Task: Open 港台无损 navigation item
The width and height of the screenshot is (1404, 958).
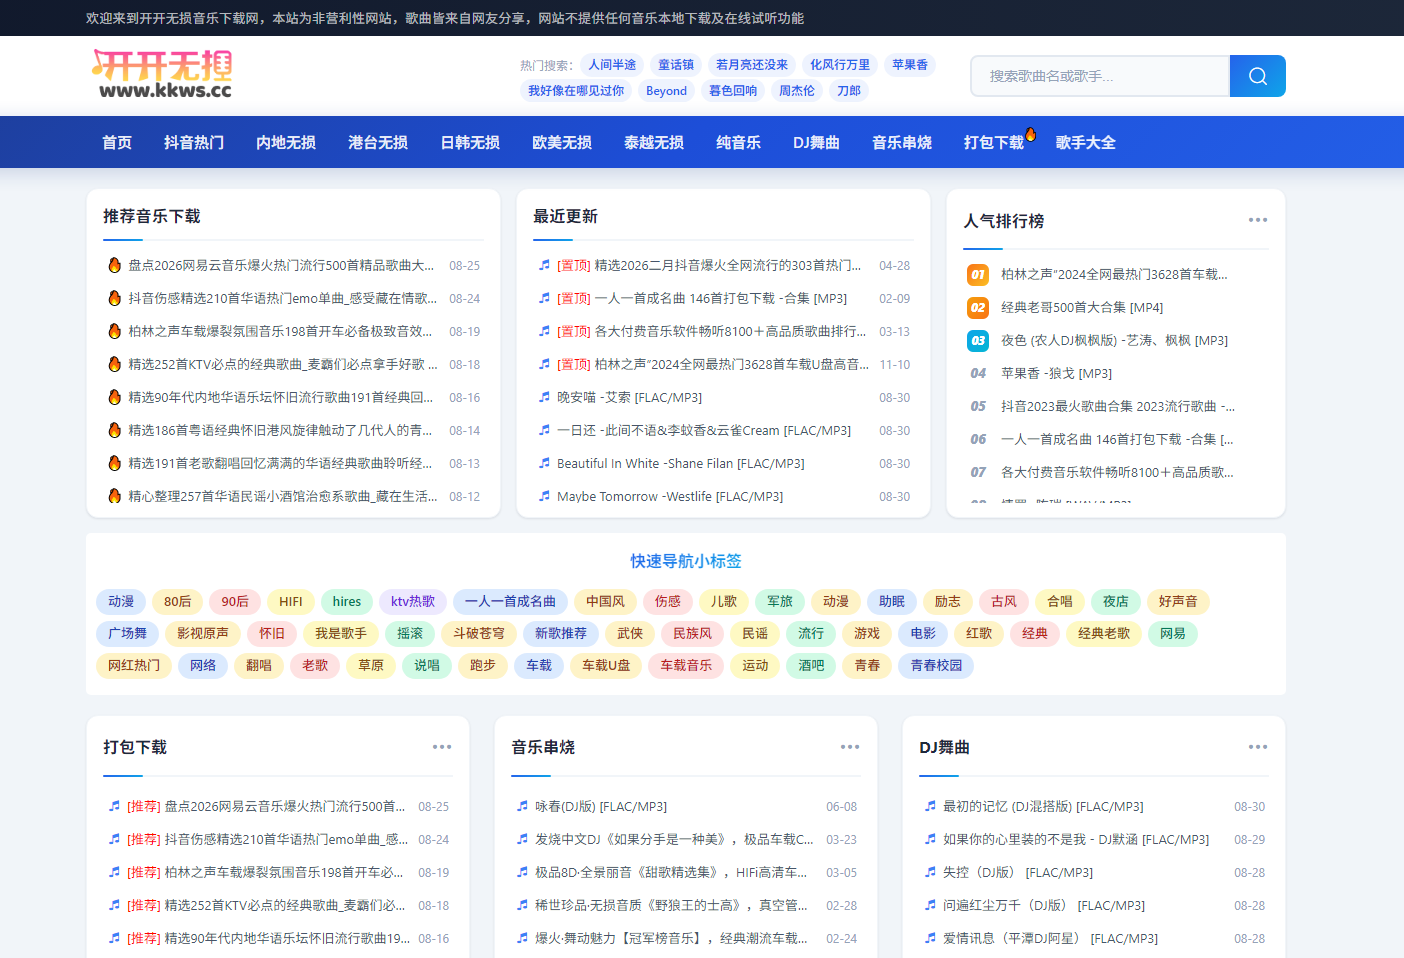Action: [378, 142]
